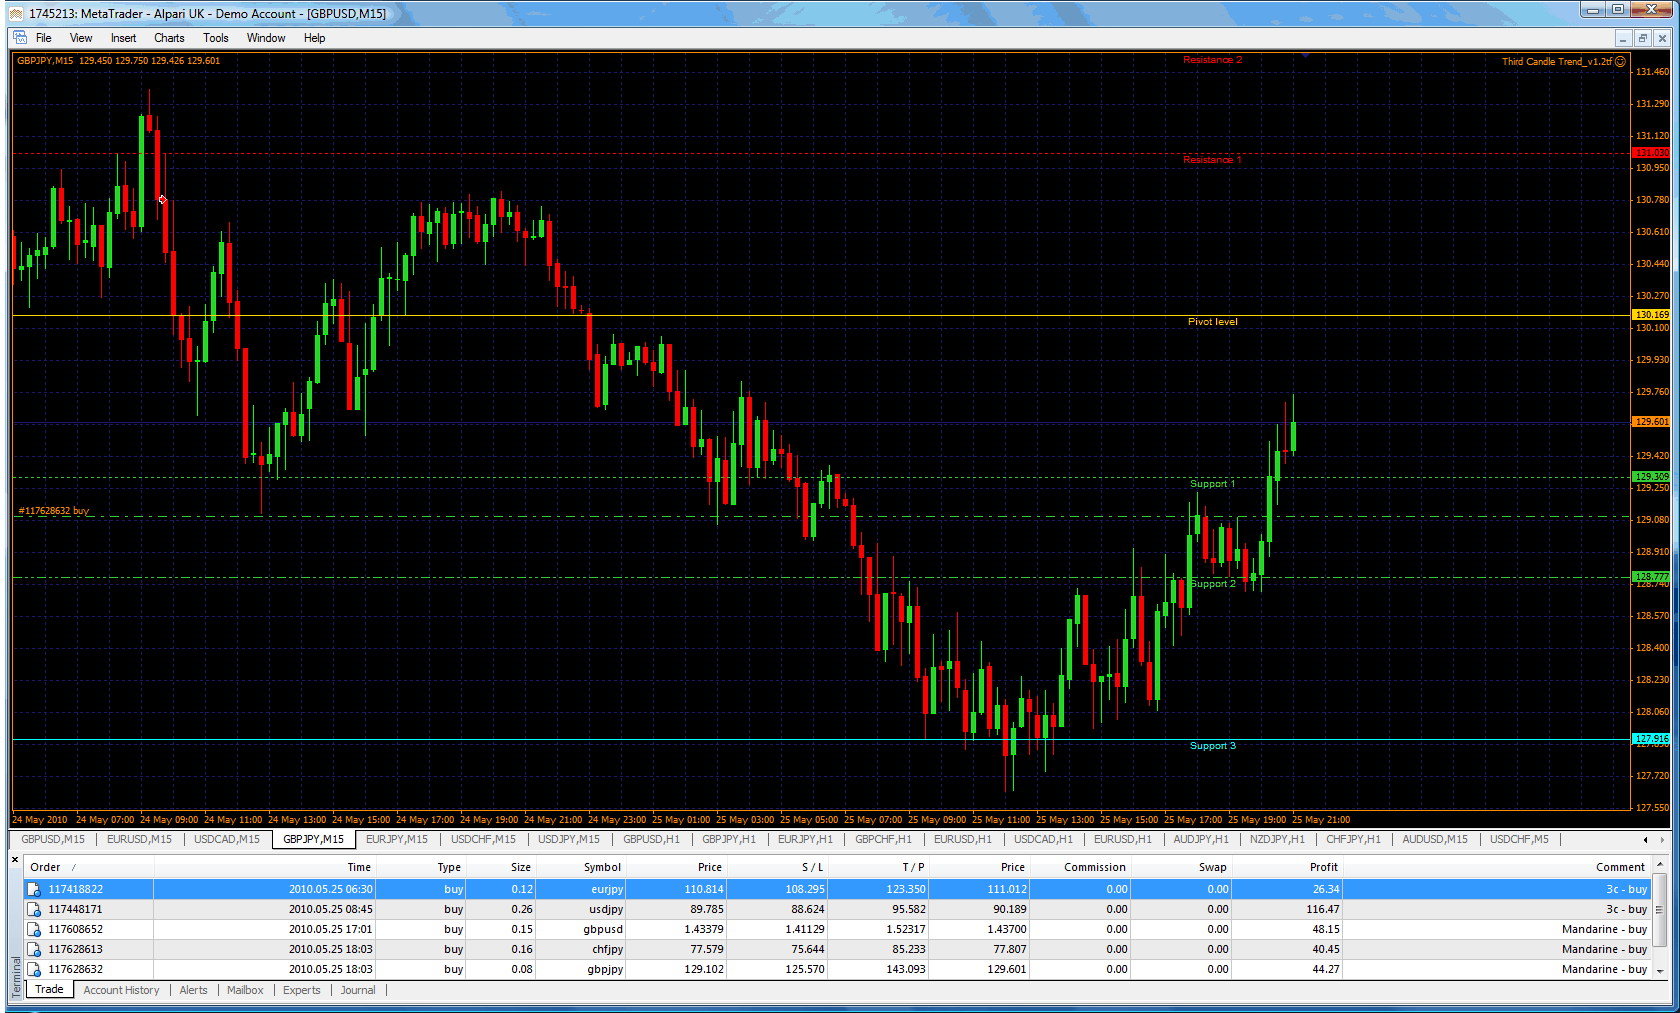Sort orders by the Time column header
The height and width of the screenshot is (1013, 1680).
[x=264, y=867]
